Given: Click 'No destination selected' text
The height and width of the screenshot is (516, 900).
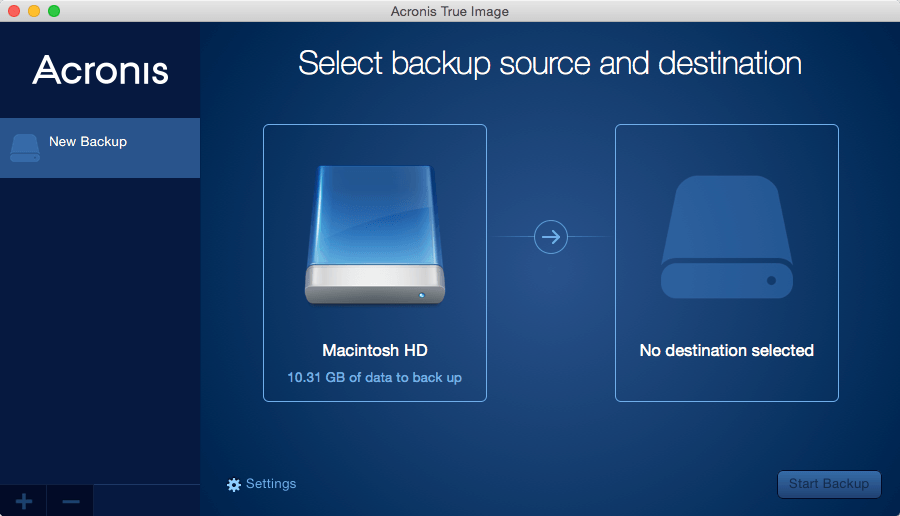Looking at the screenshot, I should [x=727, y=350].
